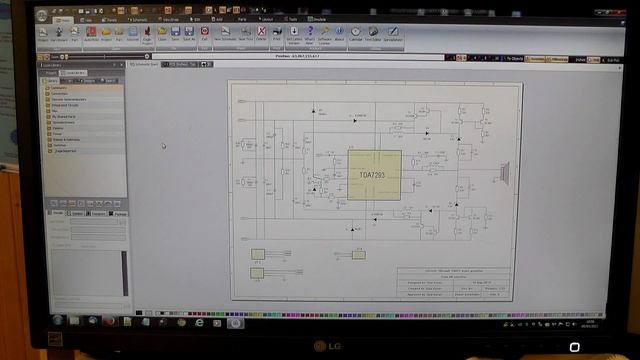The image size is (640, 360).
Task: Click the first field in the part details
Action: point(94,222)
